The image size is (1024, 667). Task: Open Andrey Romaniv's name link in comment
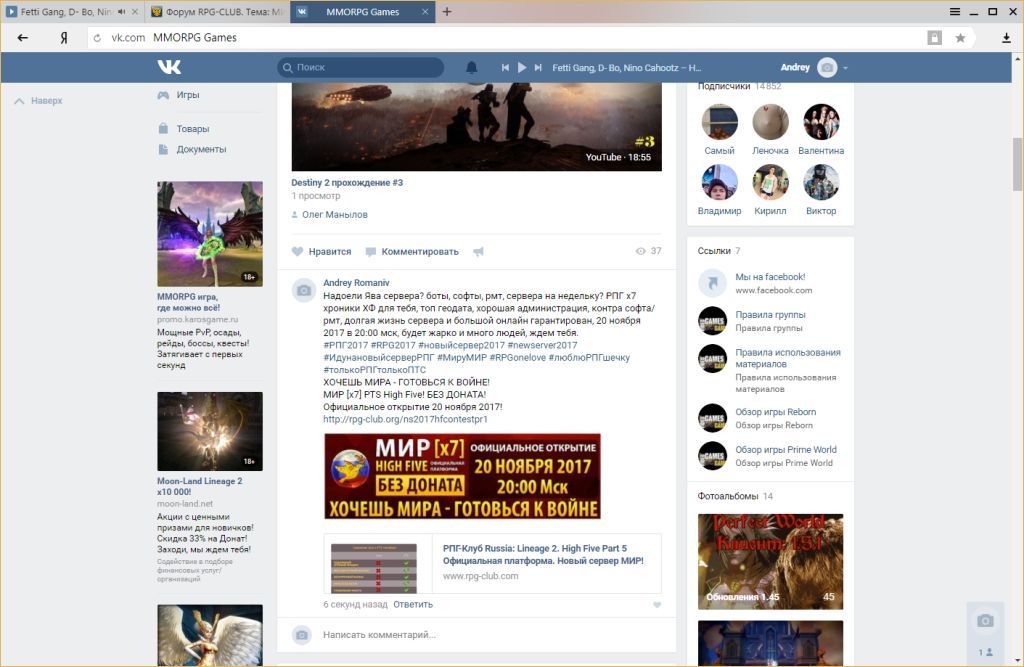(x=356, y=283)
